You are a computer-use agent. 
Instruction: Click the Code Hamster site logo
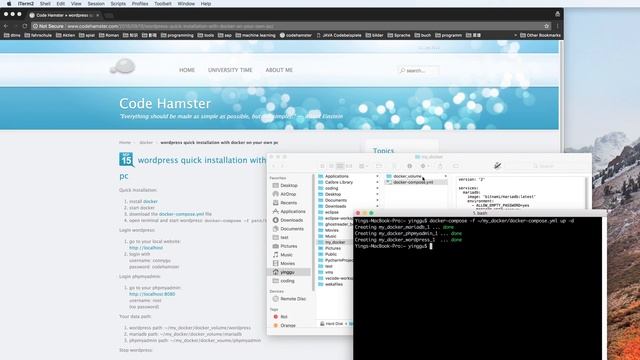122,66
